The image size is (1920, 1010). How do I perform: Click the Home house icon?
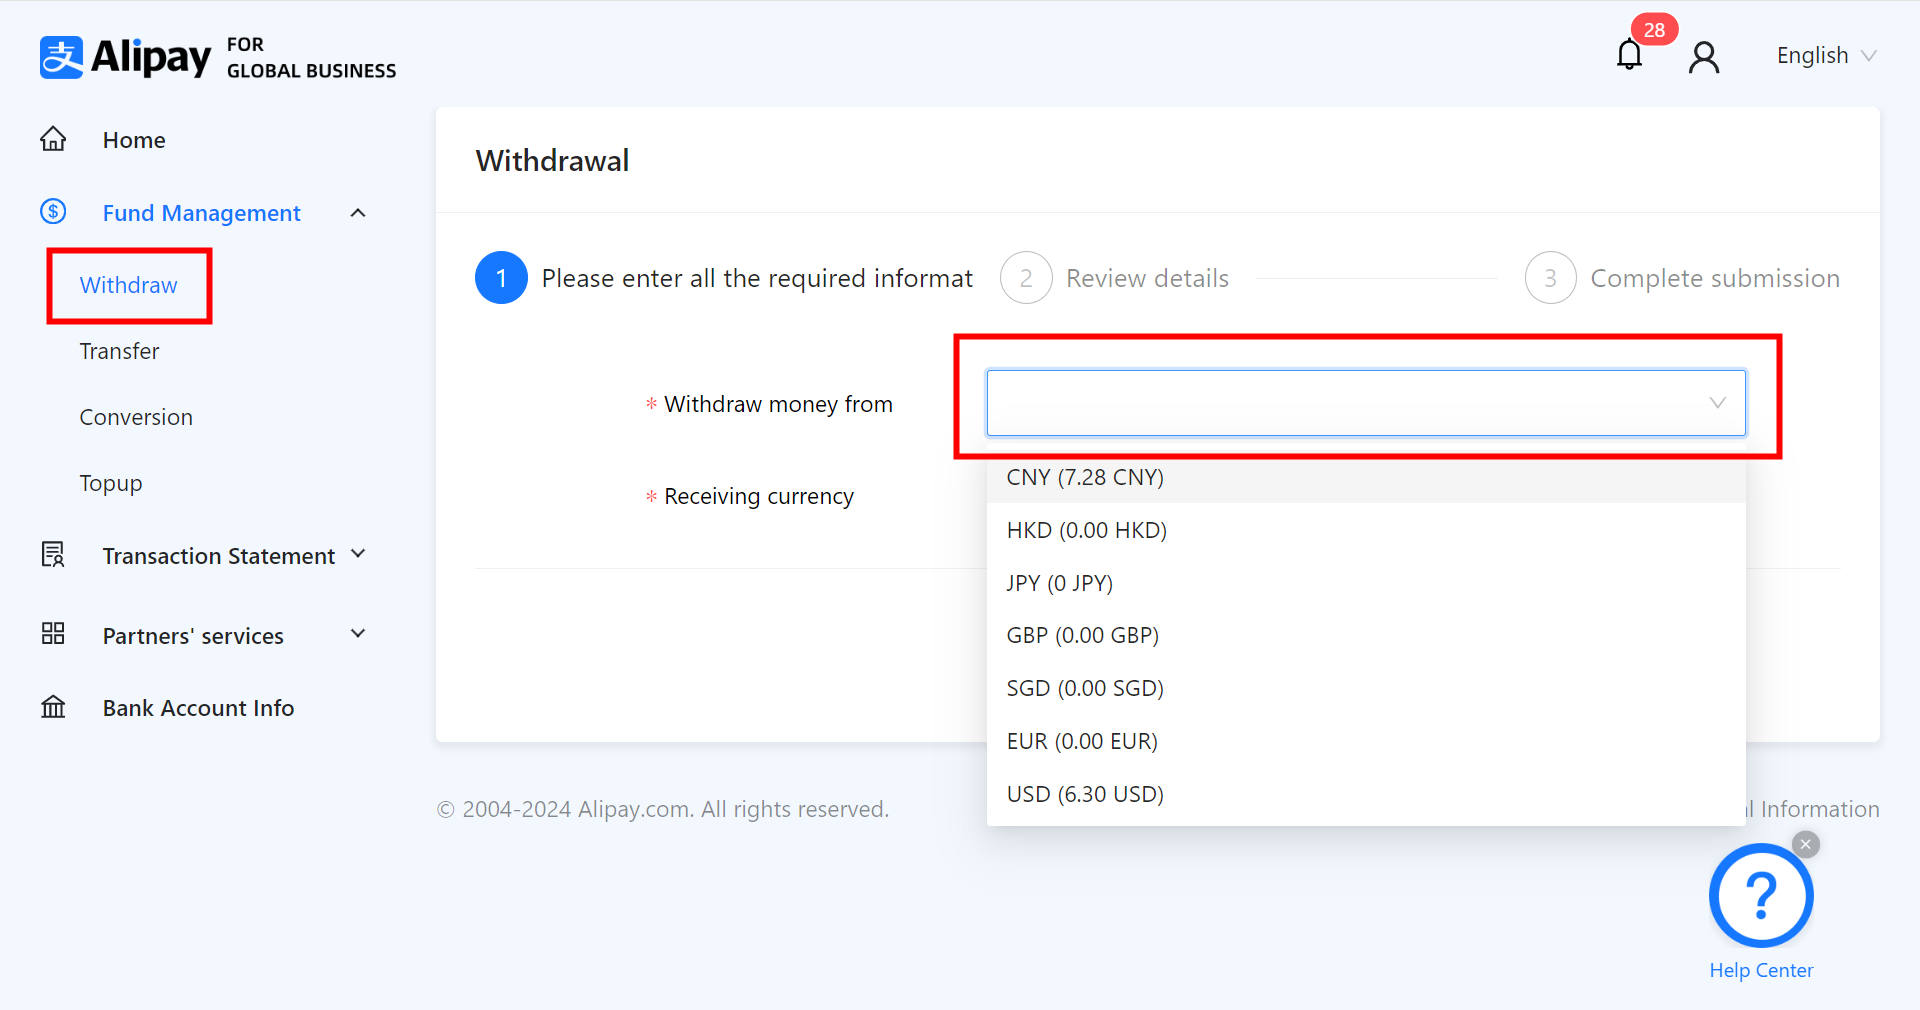[x=53, y=139]
